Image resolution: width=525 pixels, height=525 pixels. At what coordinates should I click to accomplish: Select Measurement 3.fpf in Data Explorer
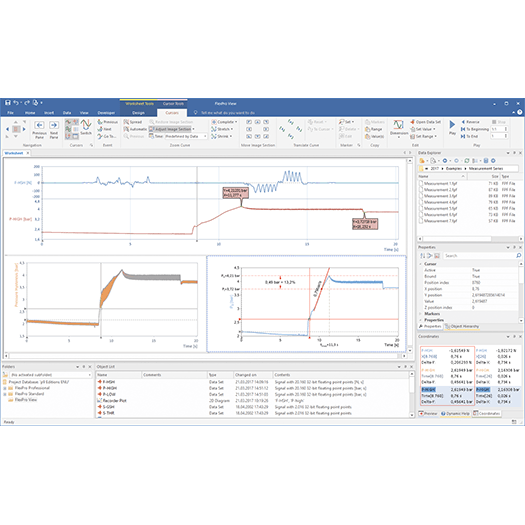point(440,196)
